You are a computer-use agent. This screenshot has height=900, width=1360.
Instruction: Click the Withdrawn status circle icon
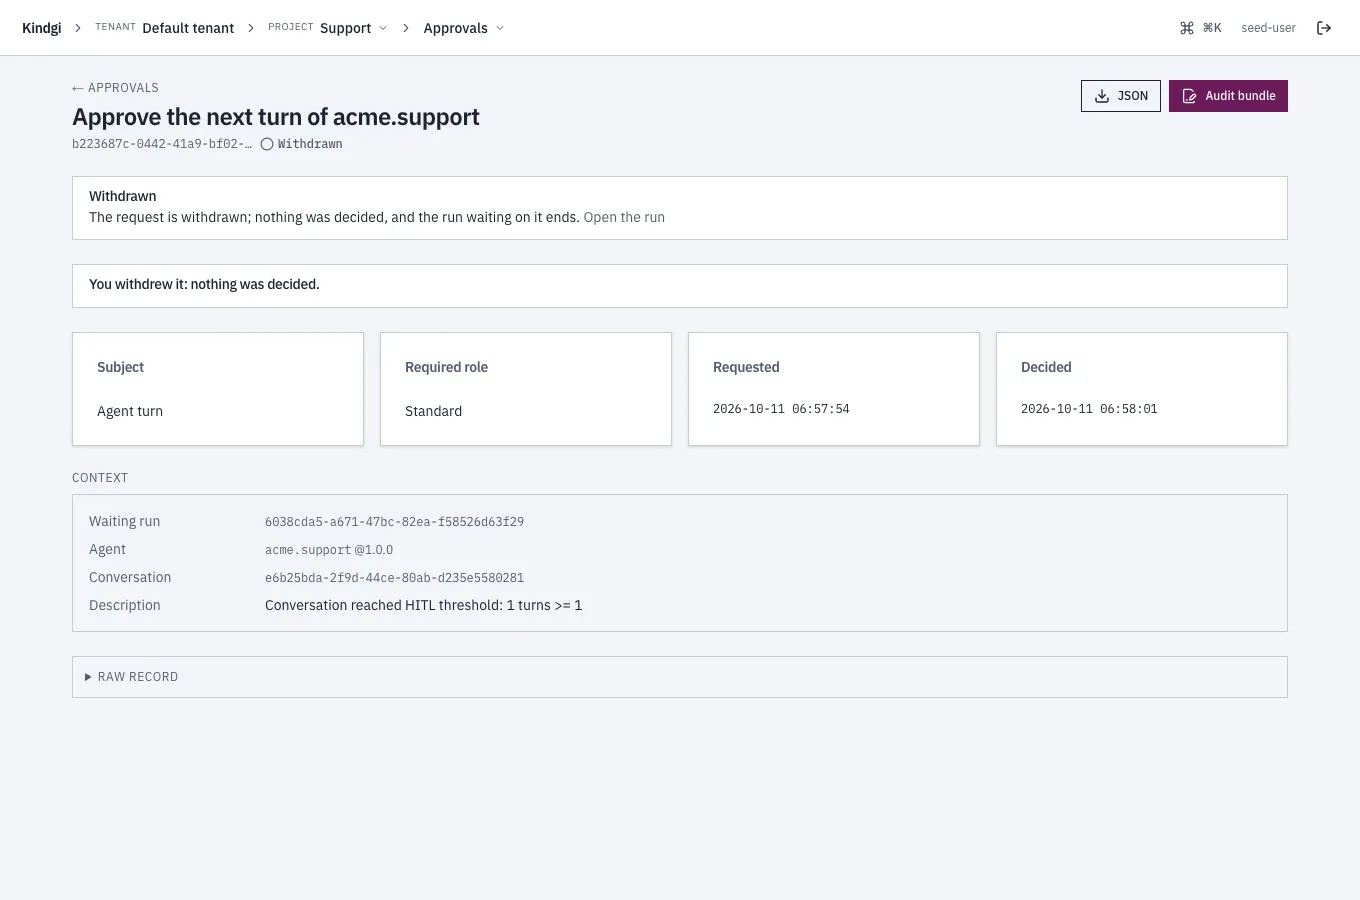pos(267,144)
